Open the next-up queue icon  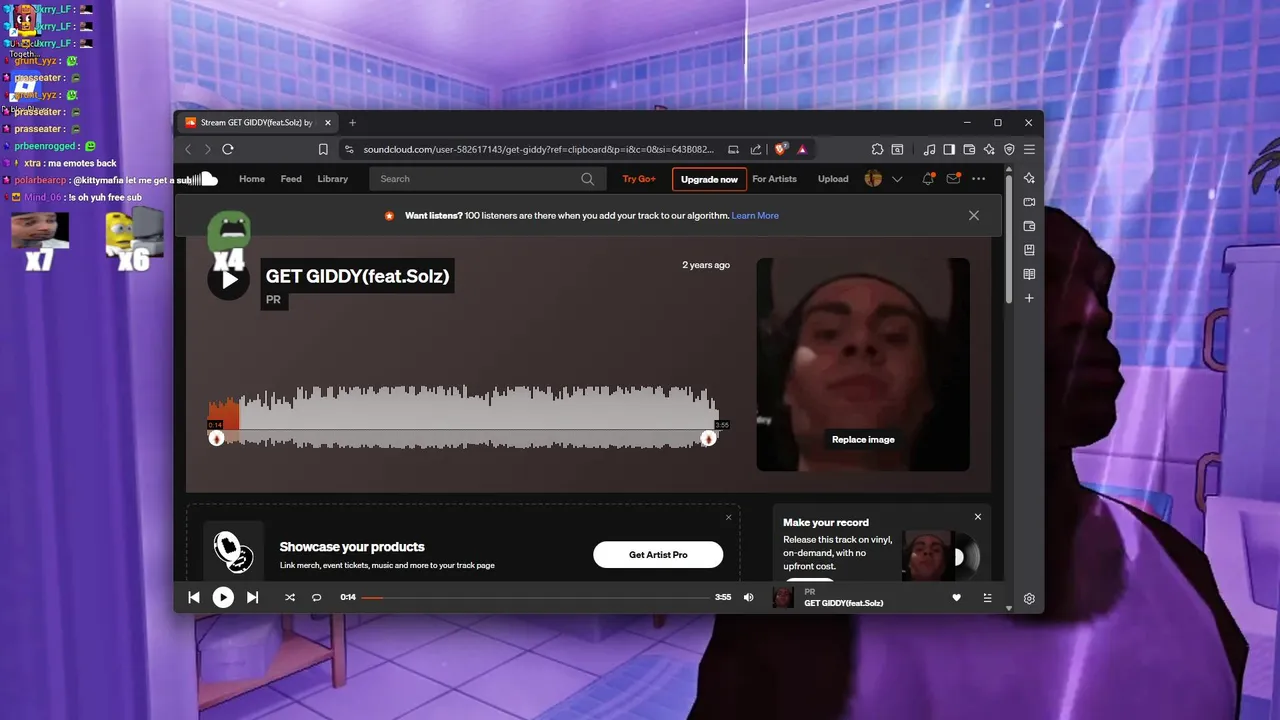[987, 598]
